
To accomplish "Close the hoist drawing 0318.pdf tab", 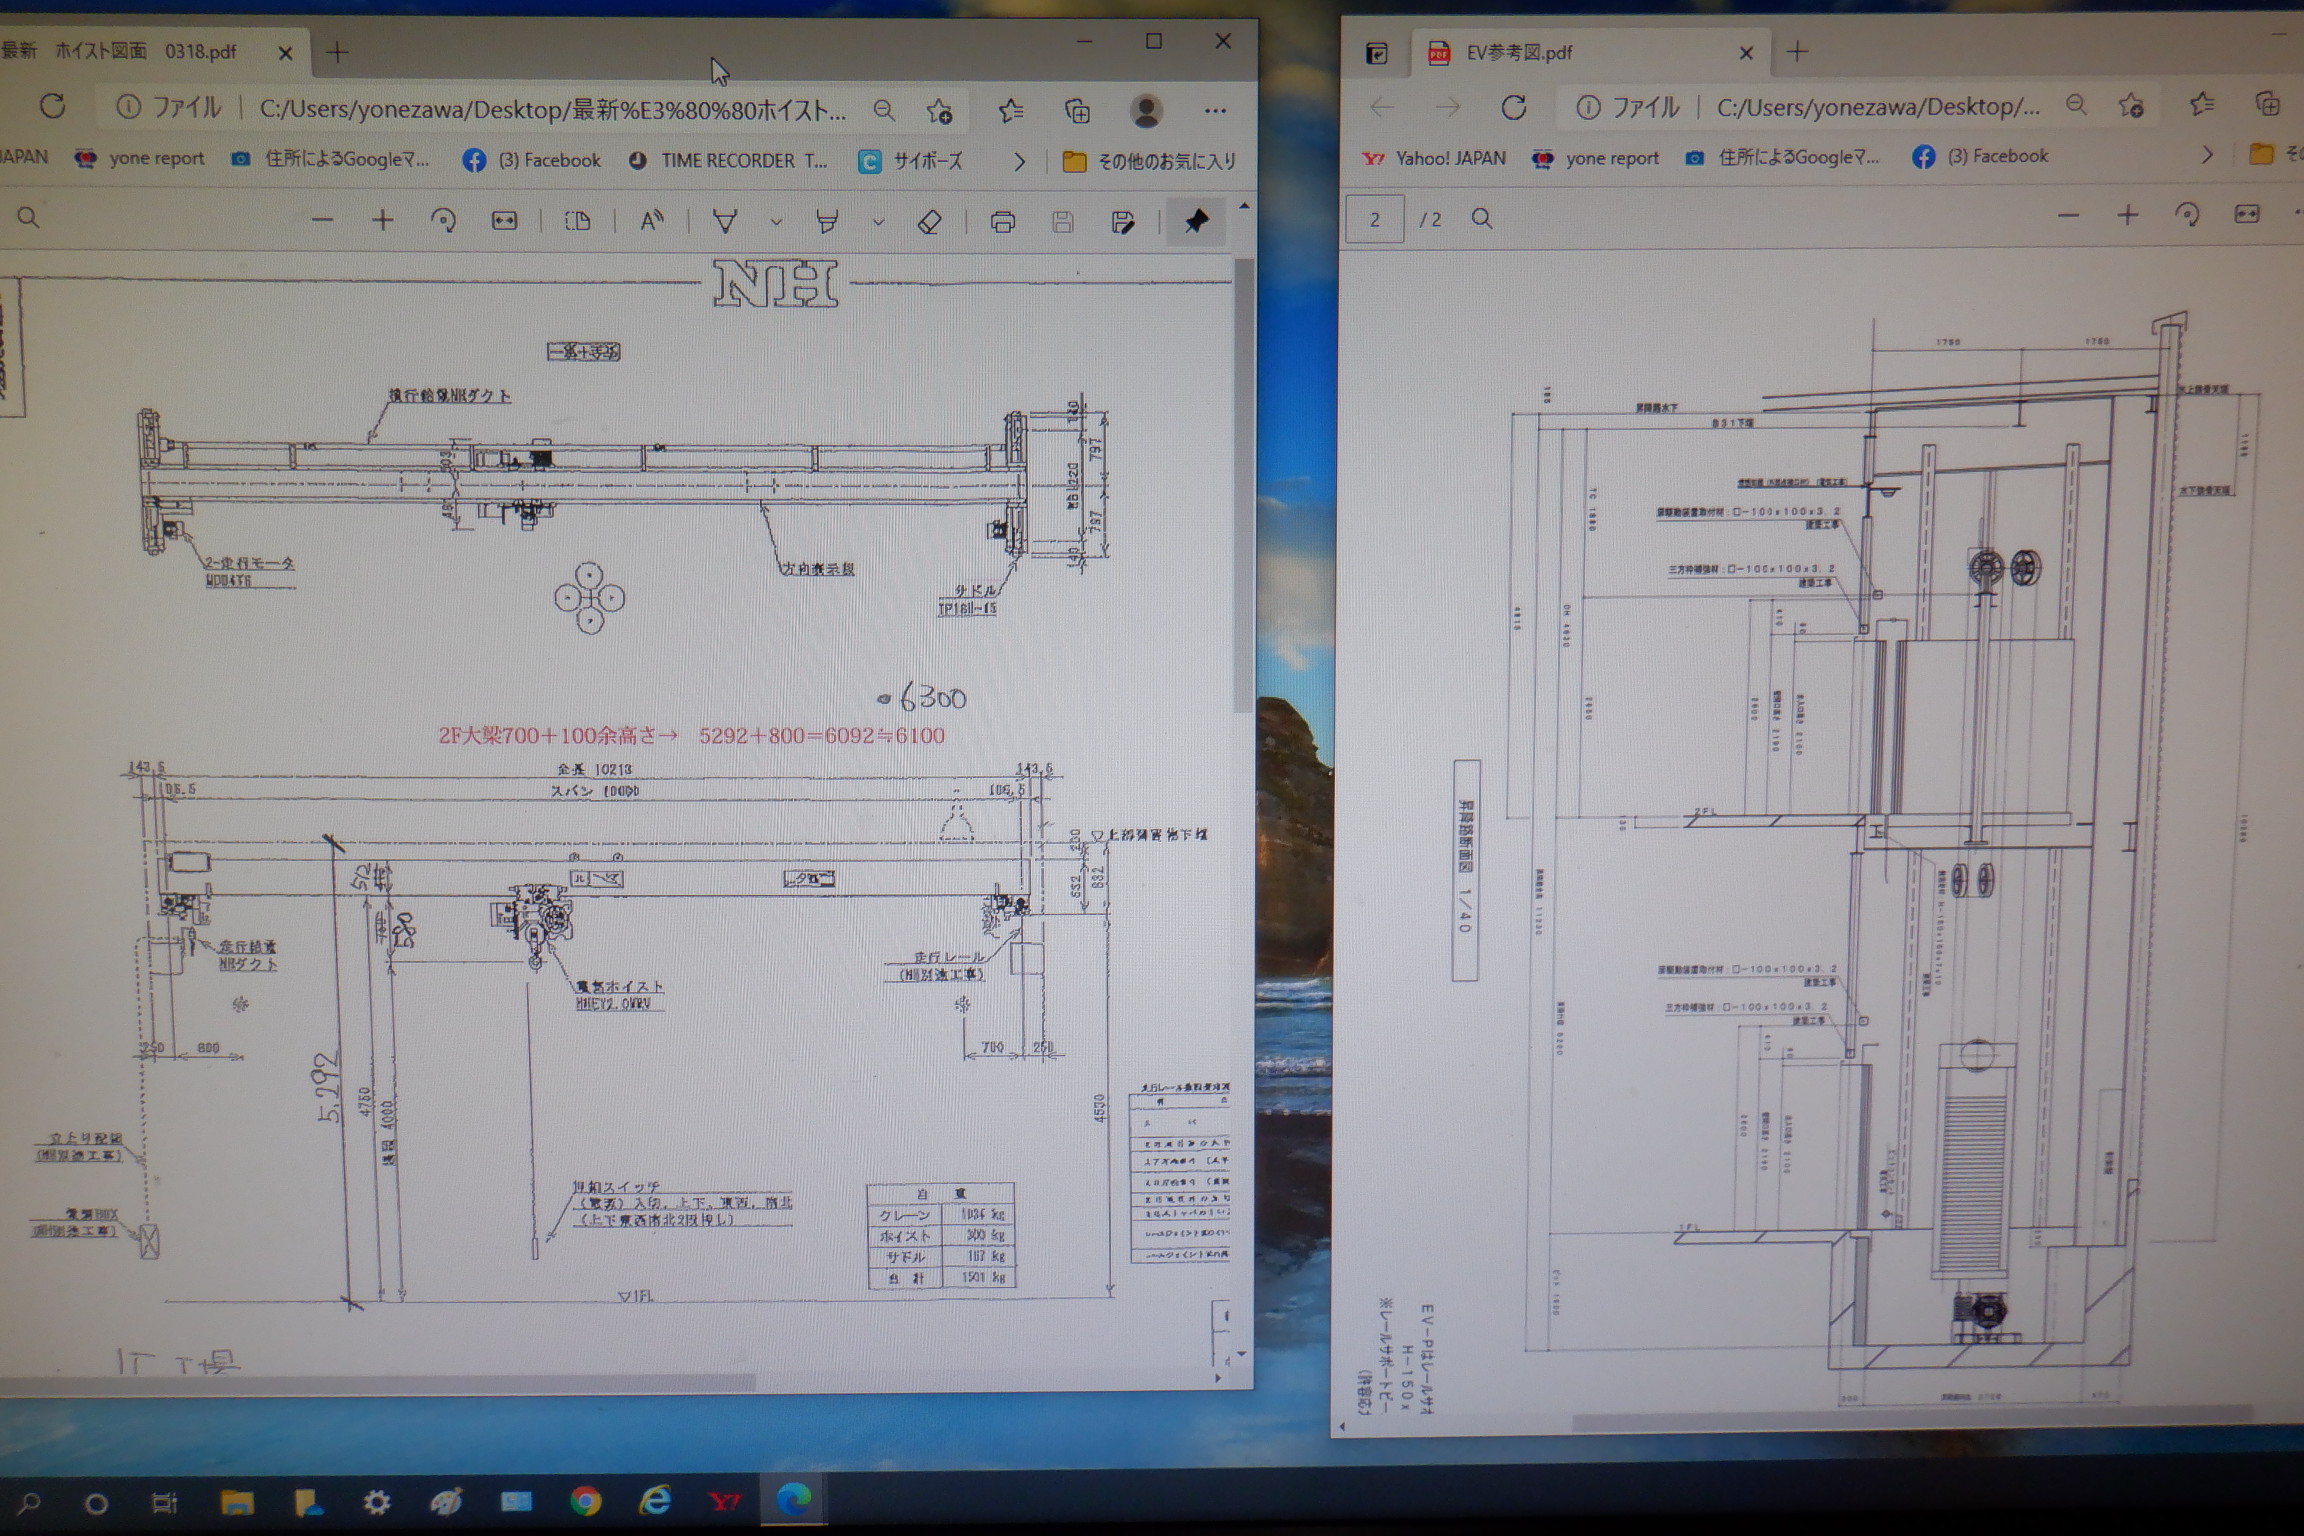I will pos(285,53).
